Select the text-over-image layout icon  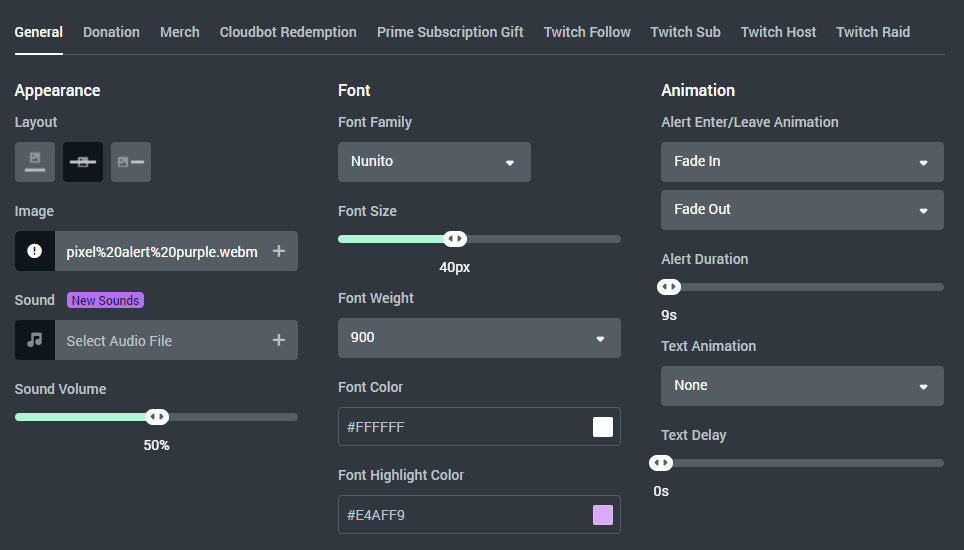pos(83,162)
